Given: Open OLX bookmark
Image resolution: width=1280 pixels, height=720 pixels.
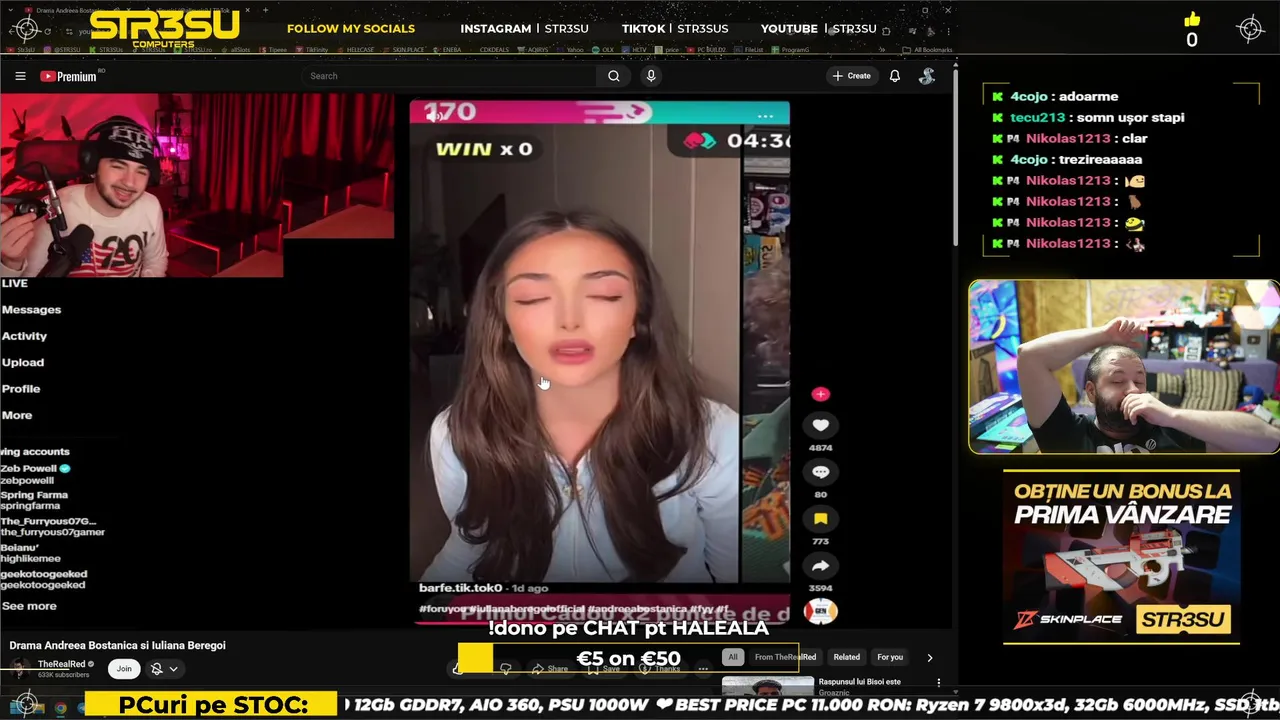Looking at the screenshot, I should [602, 50].
